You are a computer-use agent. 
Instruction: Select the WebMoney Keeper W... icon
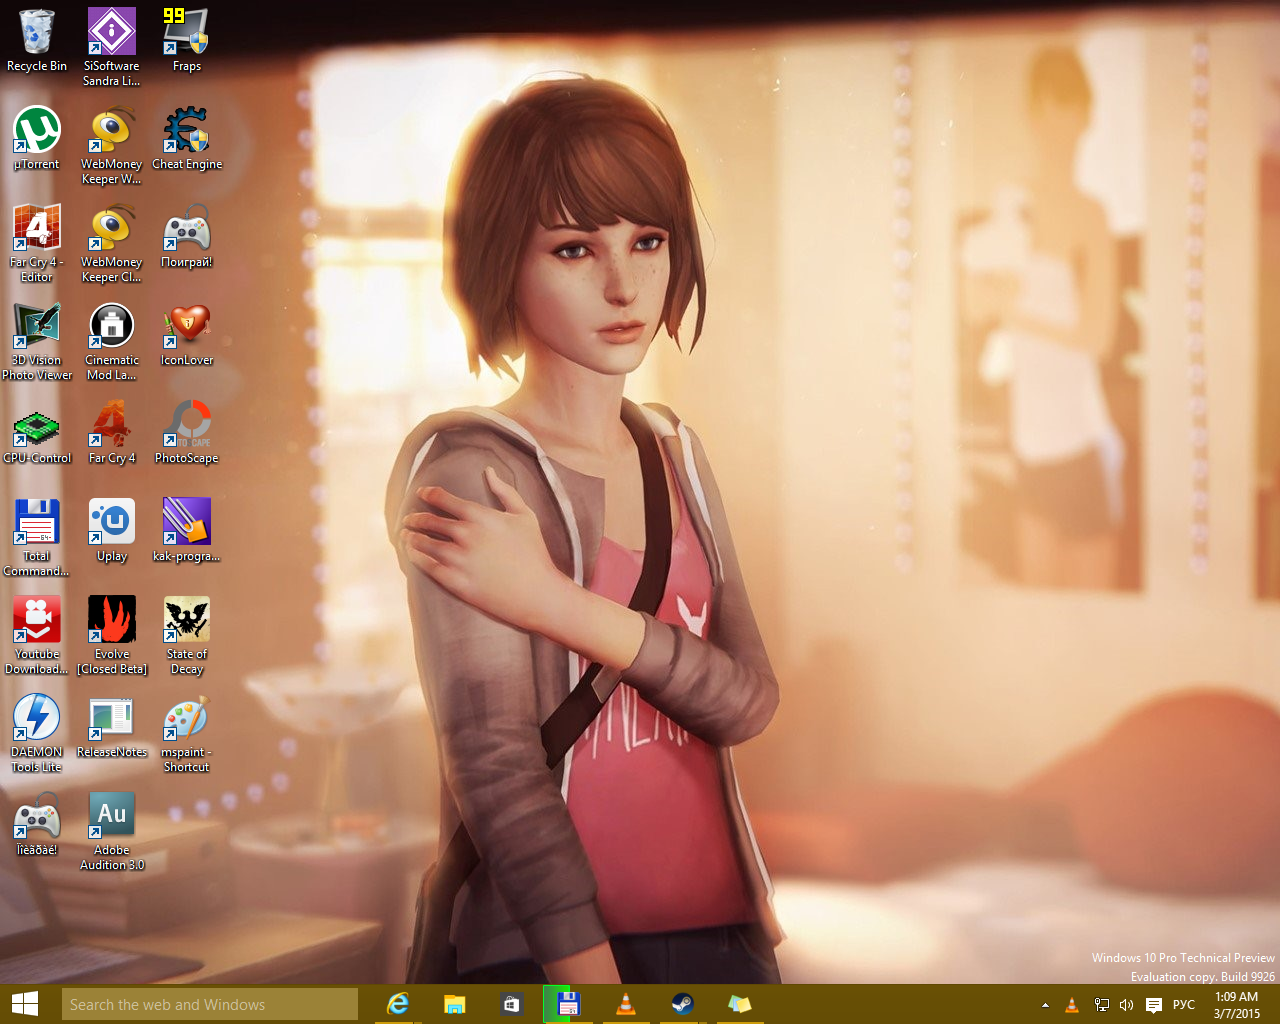point(112,145)
